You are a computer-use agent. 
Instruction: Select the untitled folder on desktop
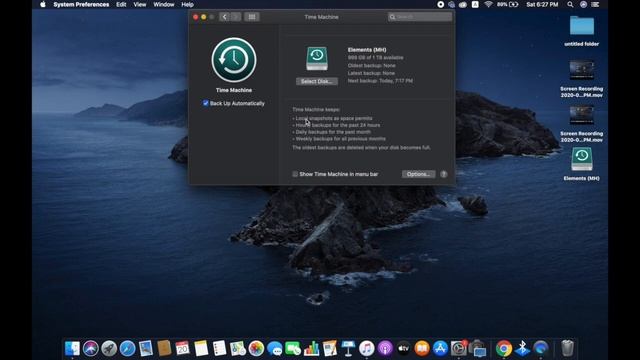[x=582, y=31]
